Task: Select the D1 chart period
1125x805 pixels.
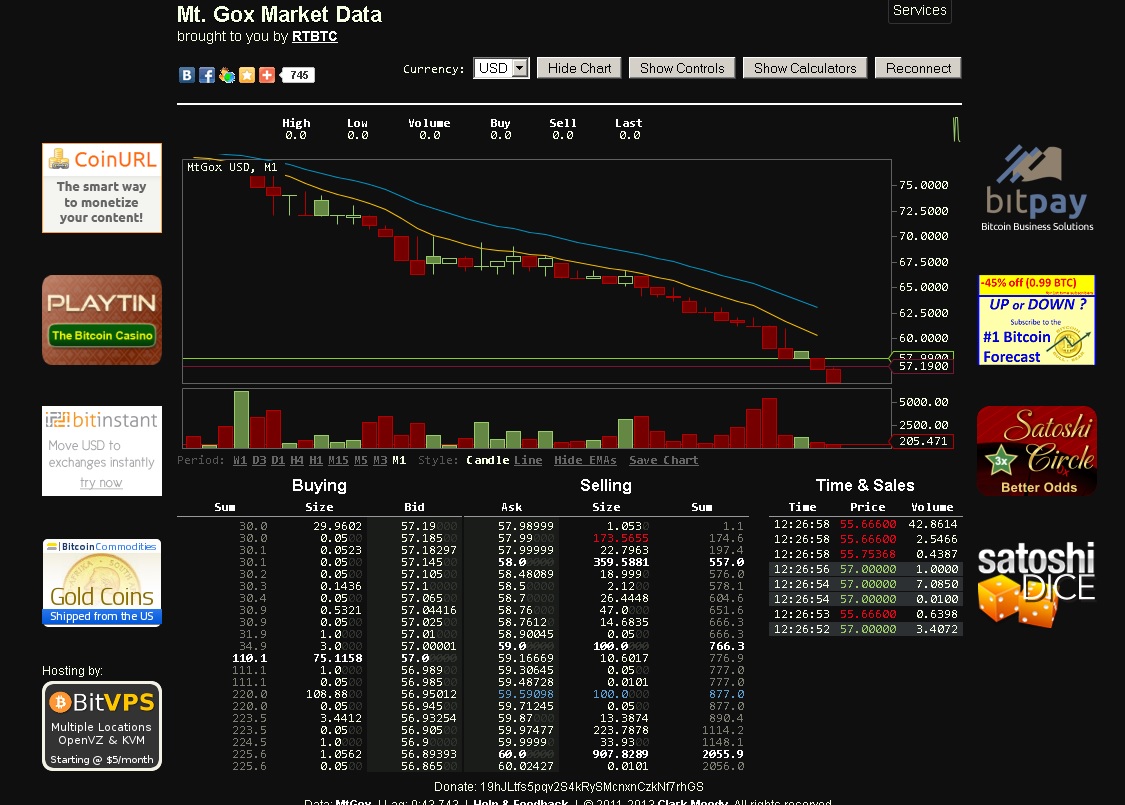Action: (278, 461)
